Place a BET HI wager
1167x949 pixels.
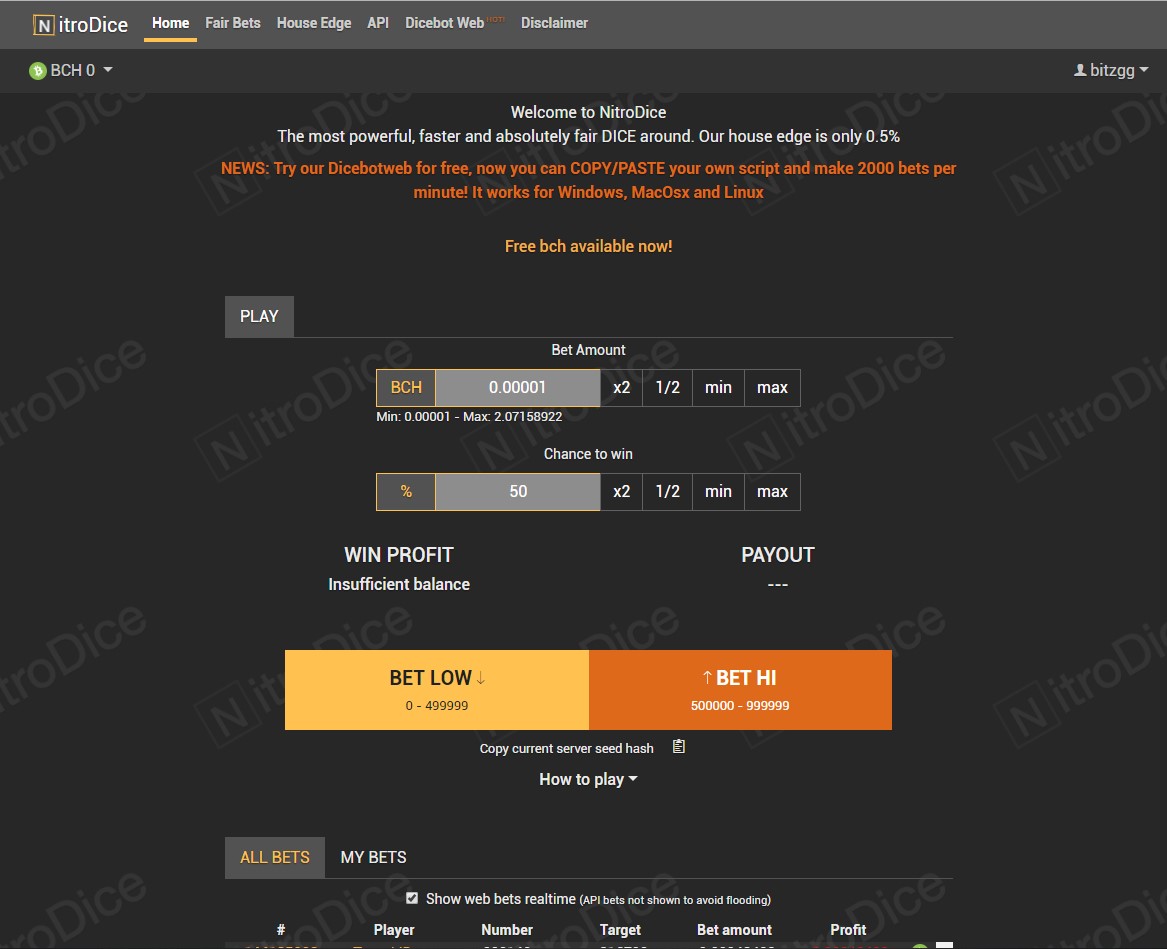coord(741,690)
